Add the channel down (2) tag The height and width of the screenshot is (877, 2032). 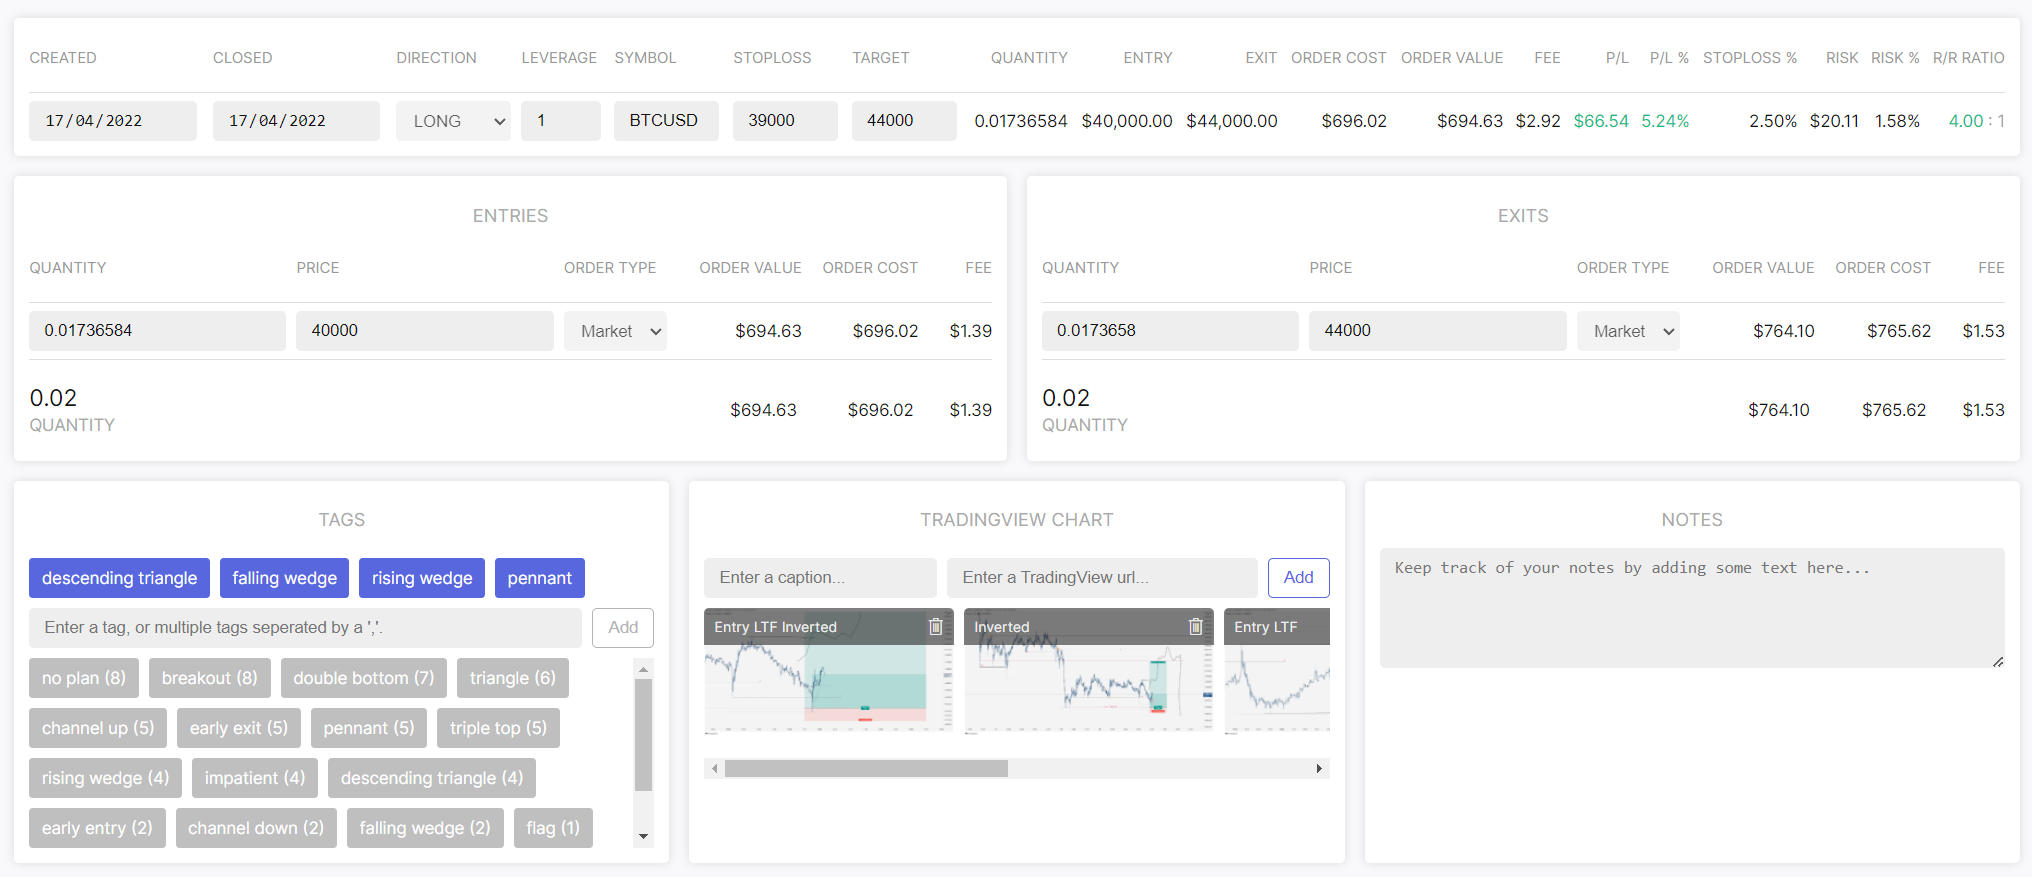coord(256,828)
